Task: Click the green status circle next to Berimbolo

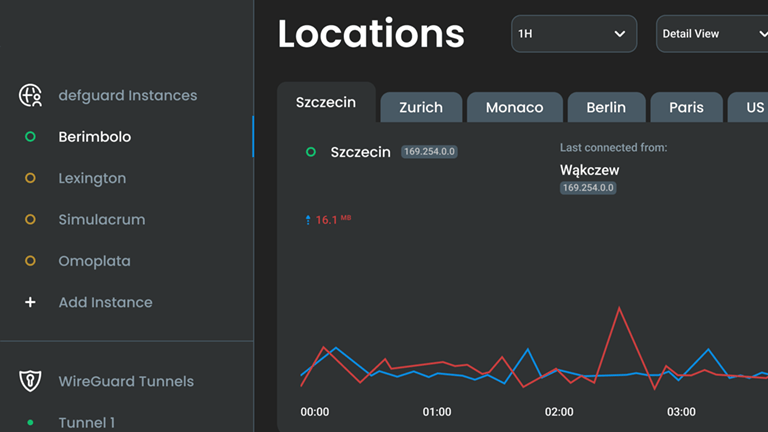Action: (x=30, y=137)
